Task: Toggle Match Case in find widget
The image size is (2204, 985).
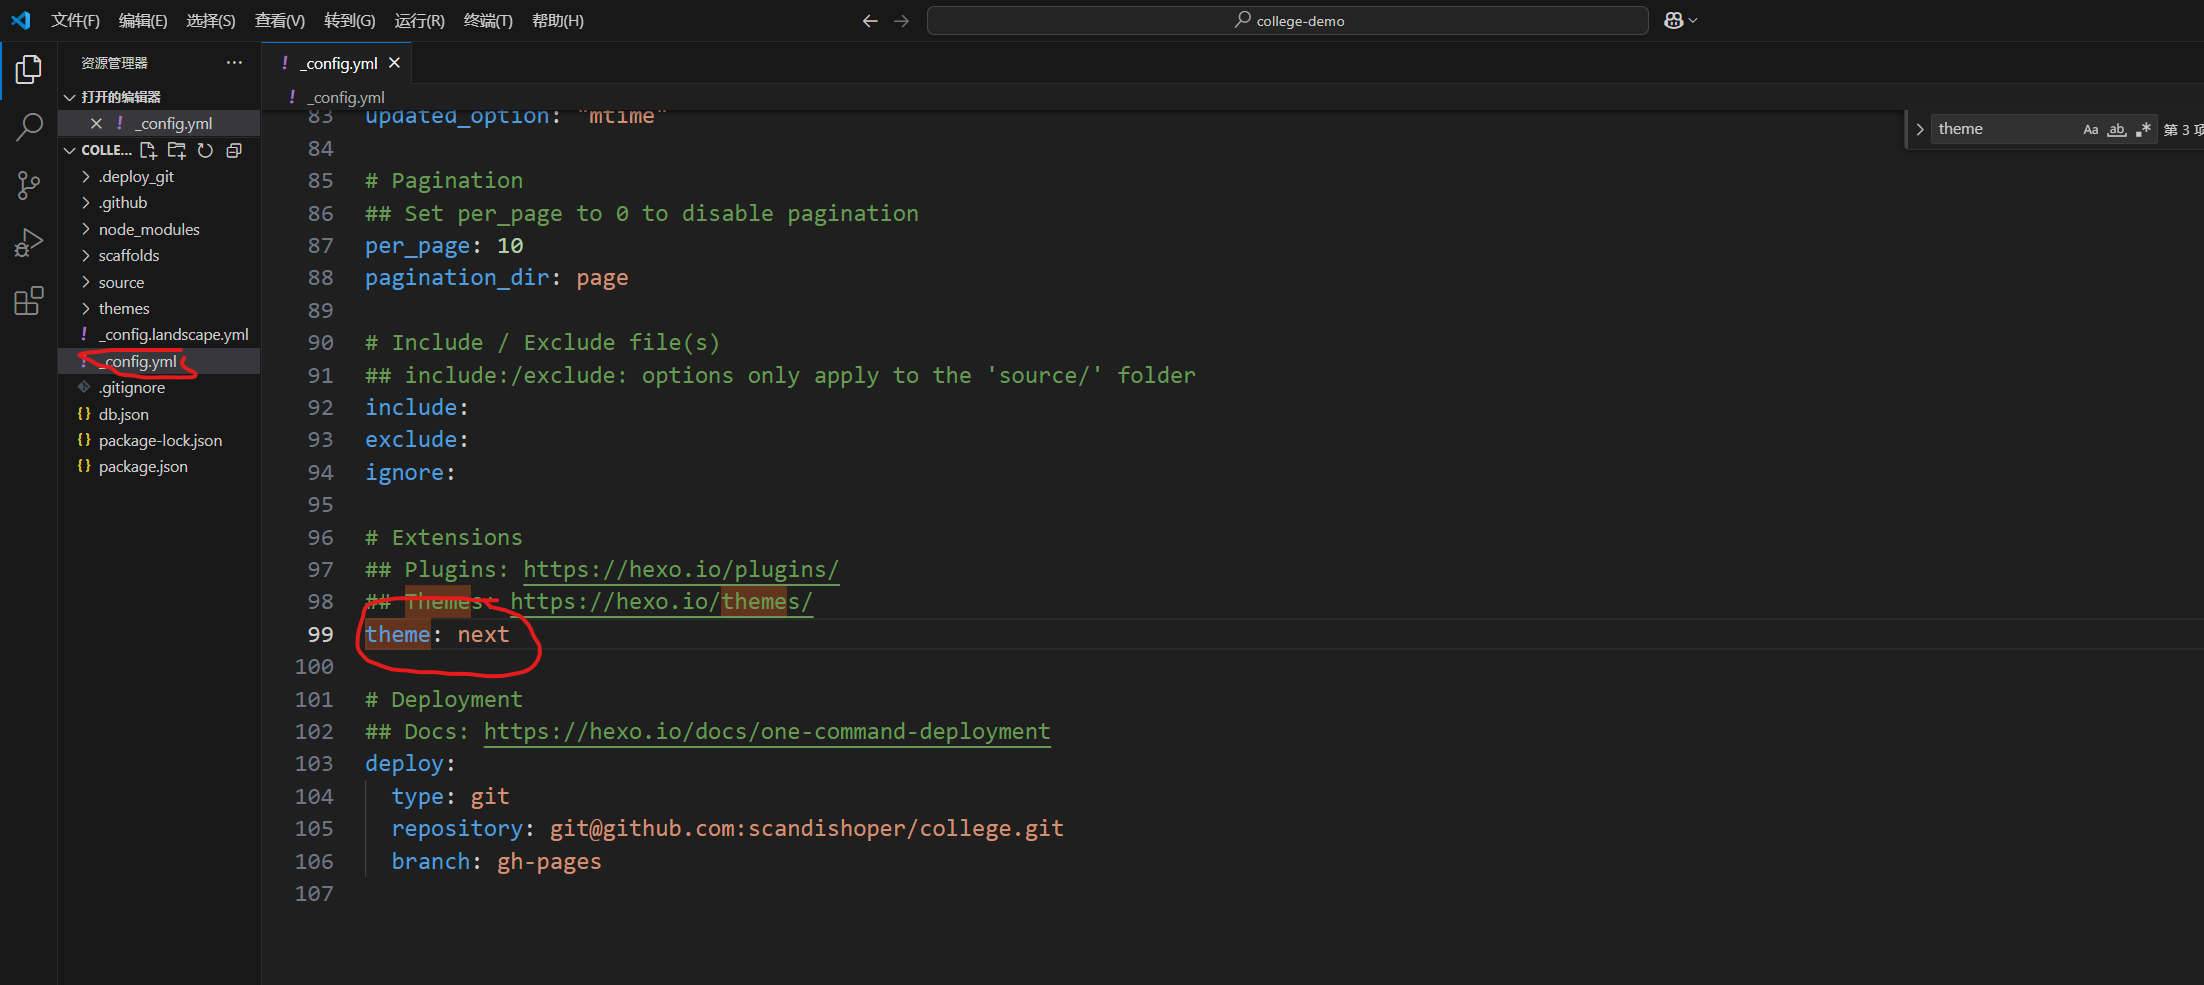Action: click(2090, 129)
